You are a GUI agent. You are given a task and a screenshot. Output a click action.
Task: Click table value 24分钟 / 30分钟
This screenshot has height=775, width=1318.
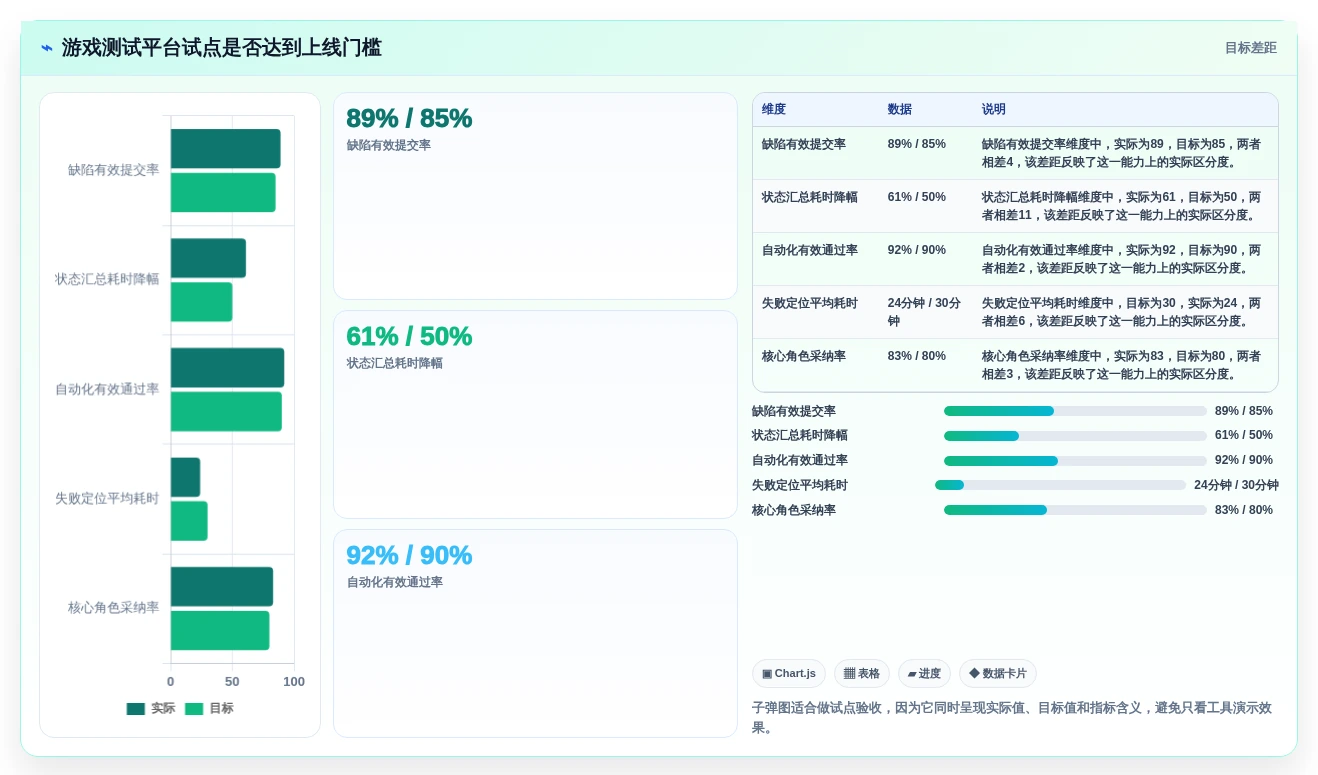tap(924, 312)
